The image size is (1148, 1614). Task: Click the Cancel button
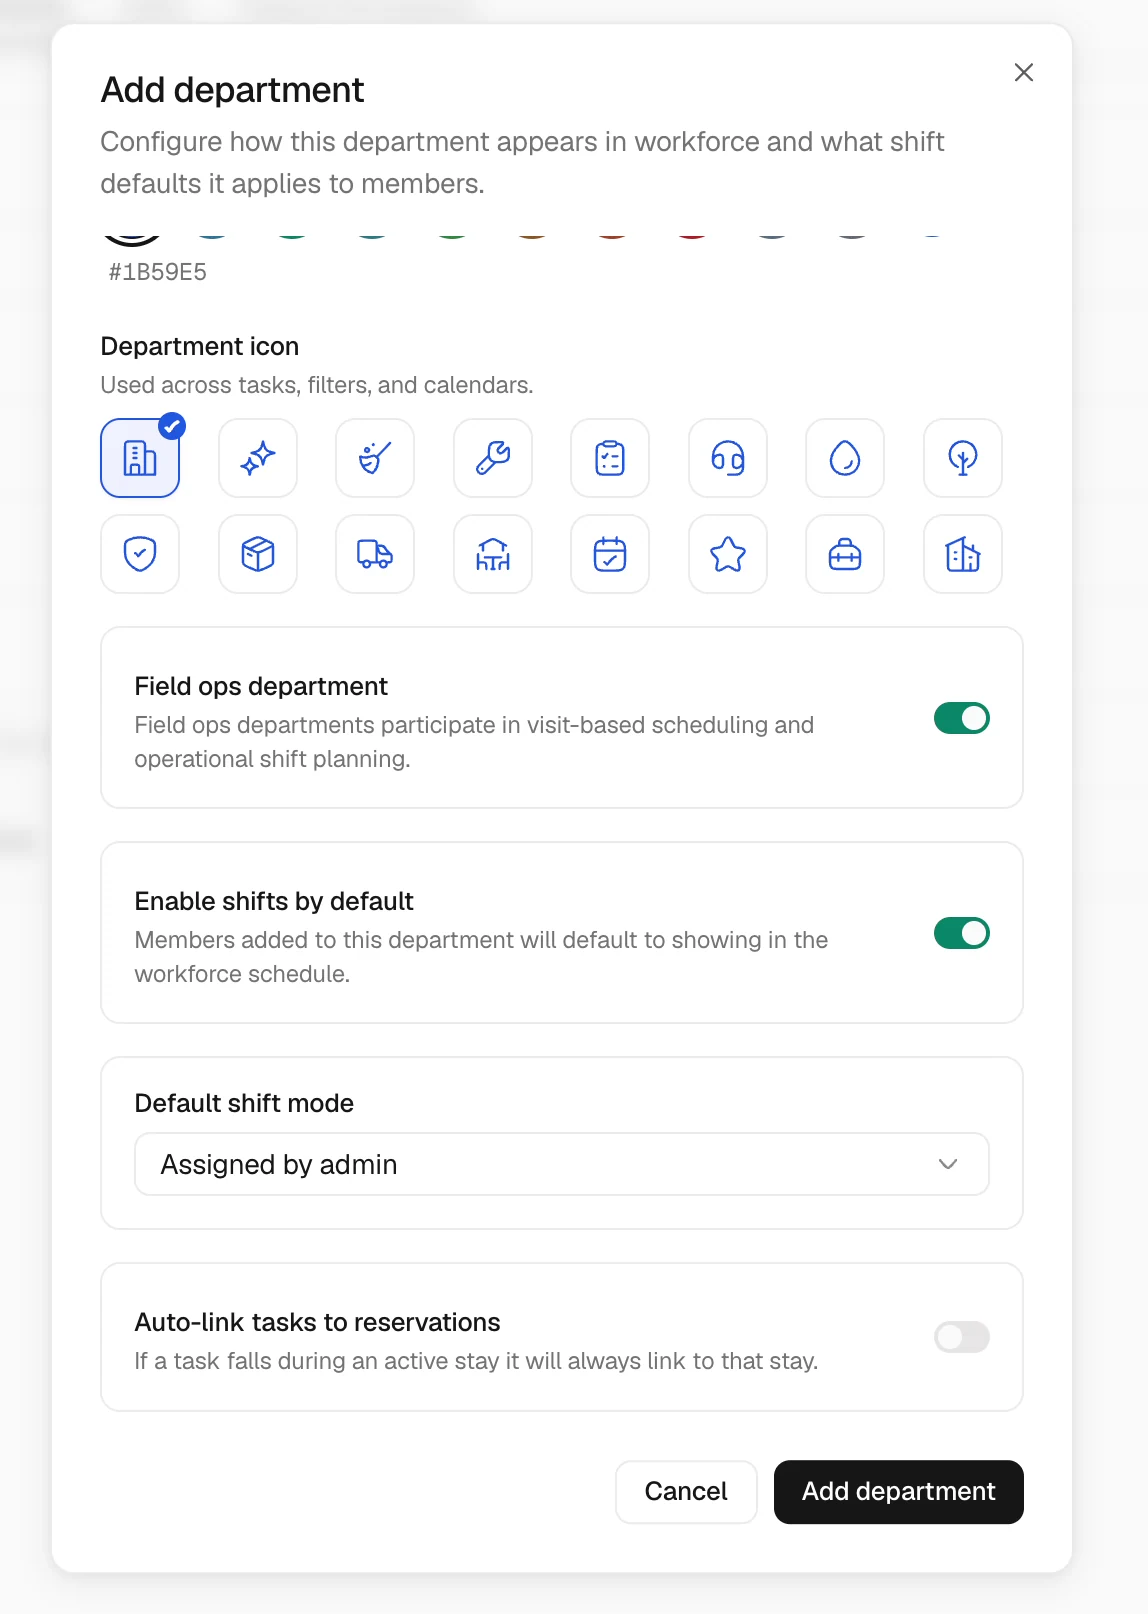pyautogui.click(x=686, y=1492)
